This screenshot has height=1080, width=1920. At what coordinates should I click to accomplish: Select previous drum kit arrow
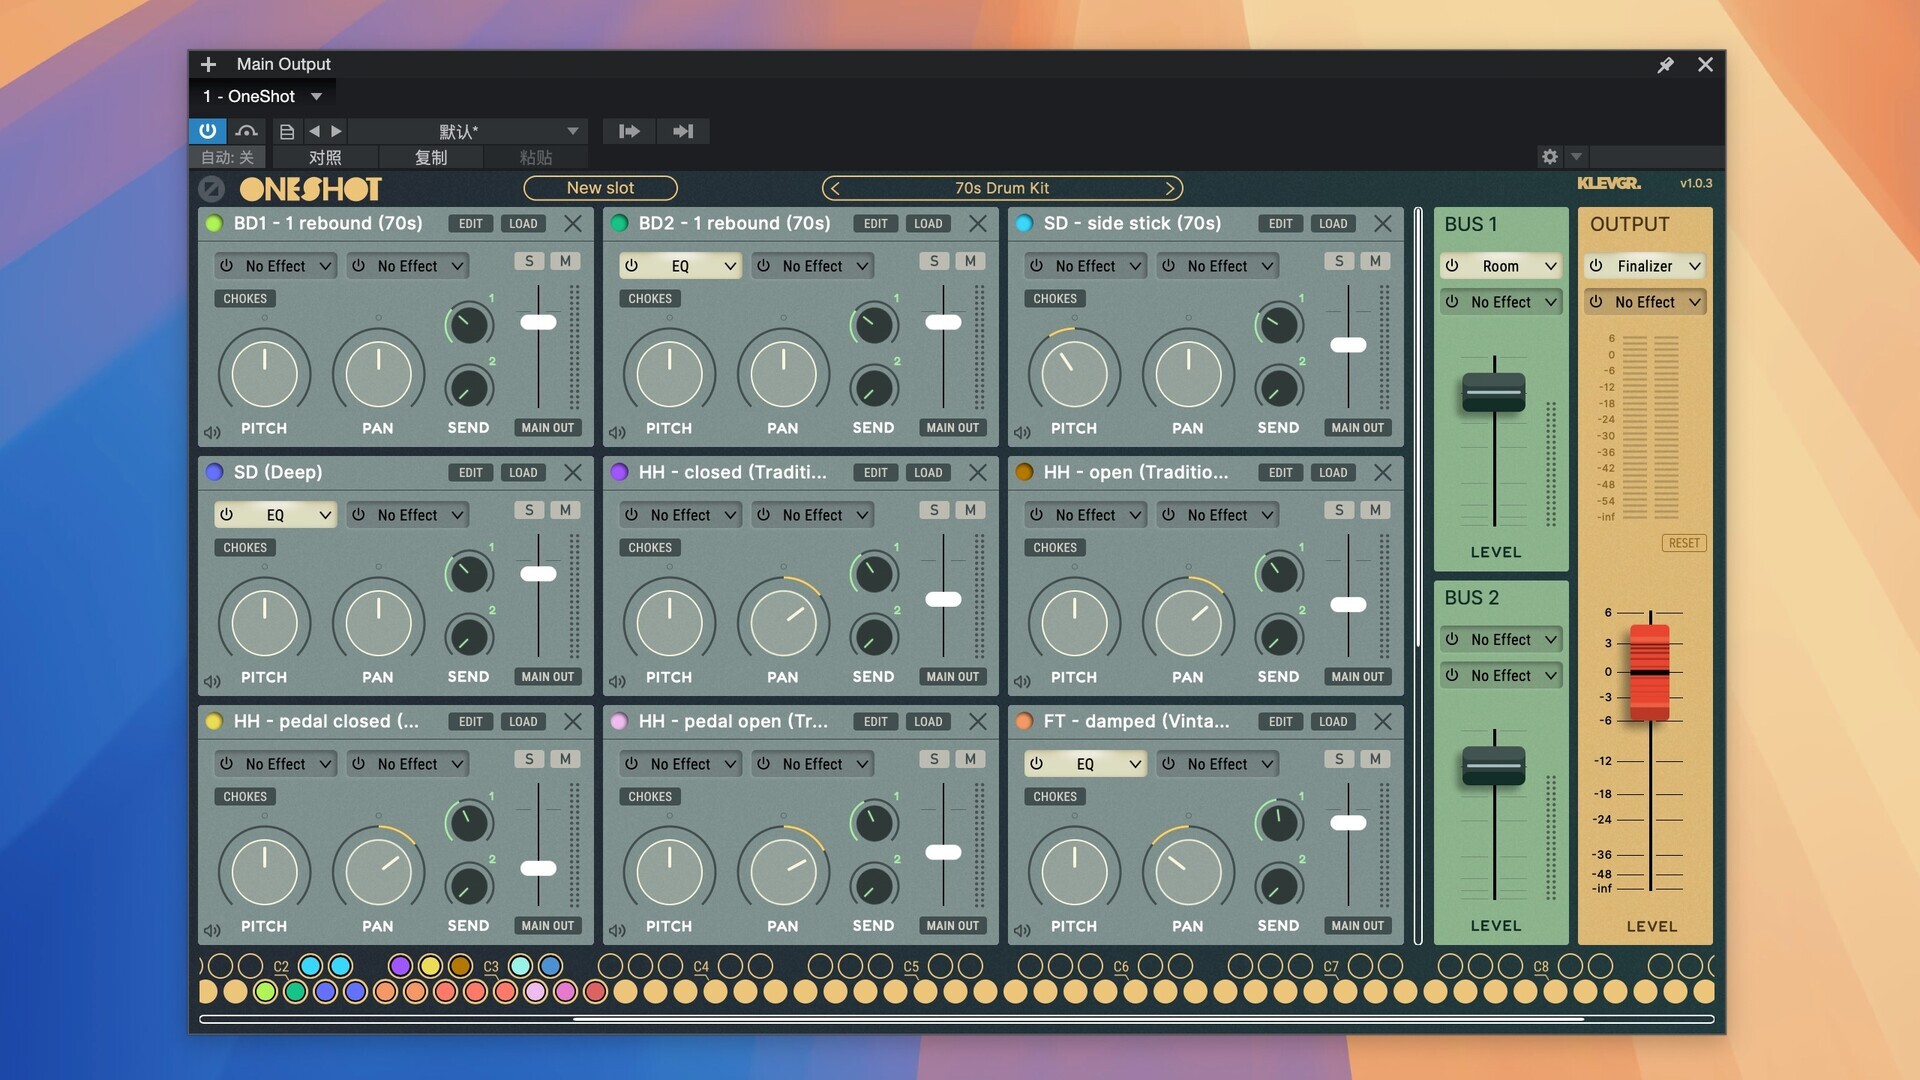(x=835, y=188)
